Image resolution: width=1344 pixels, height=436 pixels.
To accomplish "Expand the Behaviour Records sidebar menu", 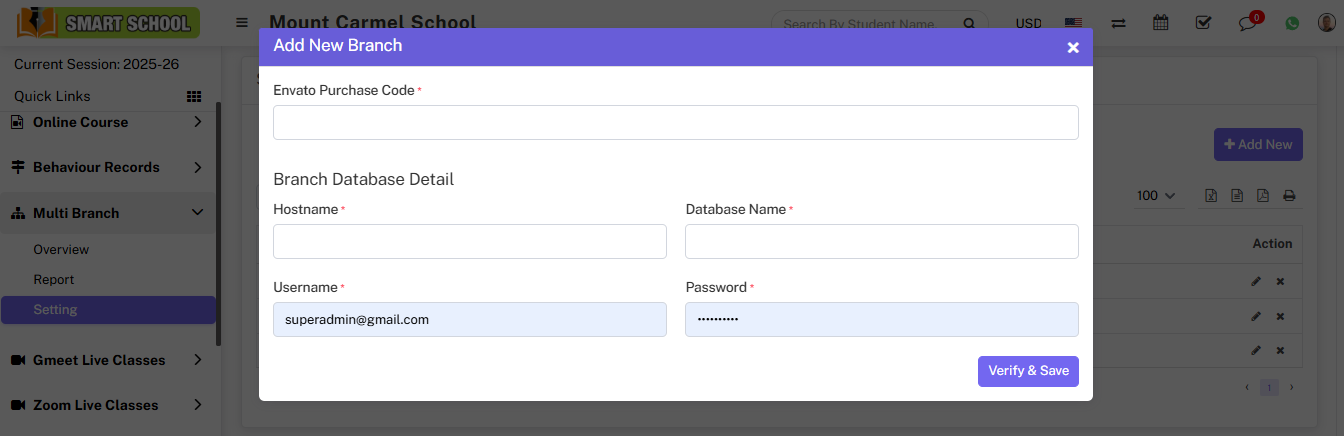I will [108, 167].
